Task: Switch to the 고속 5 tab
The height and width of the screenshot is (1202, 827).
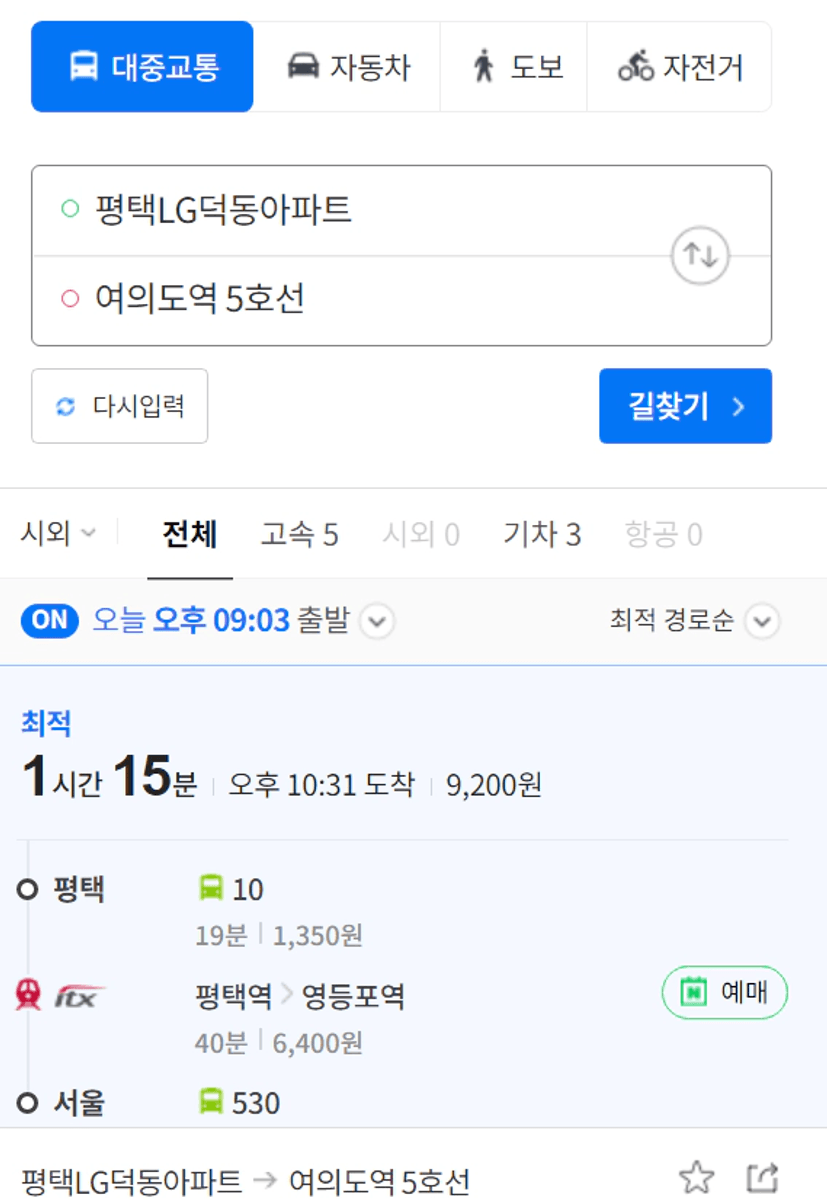Action: click(x=299, y=535)
